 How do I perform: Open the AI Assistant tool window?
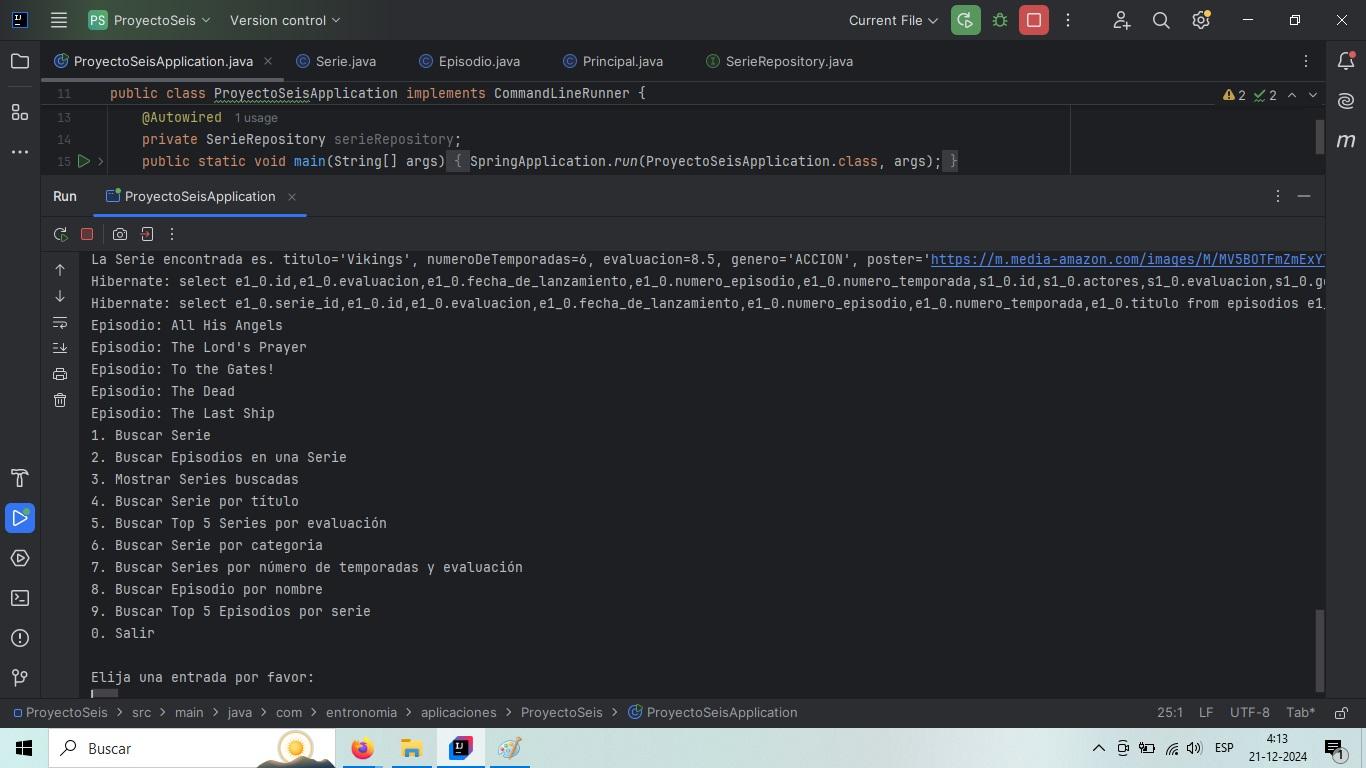point(1346,101)
